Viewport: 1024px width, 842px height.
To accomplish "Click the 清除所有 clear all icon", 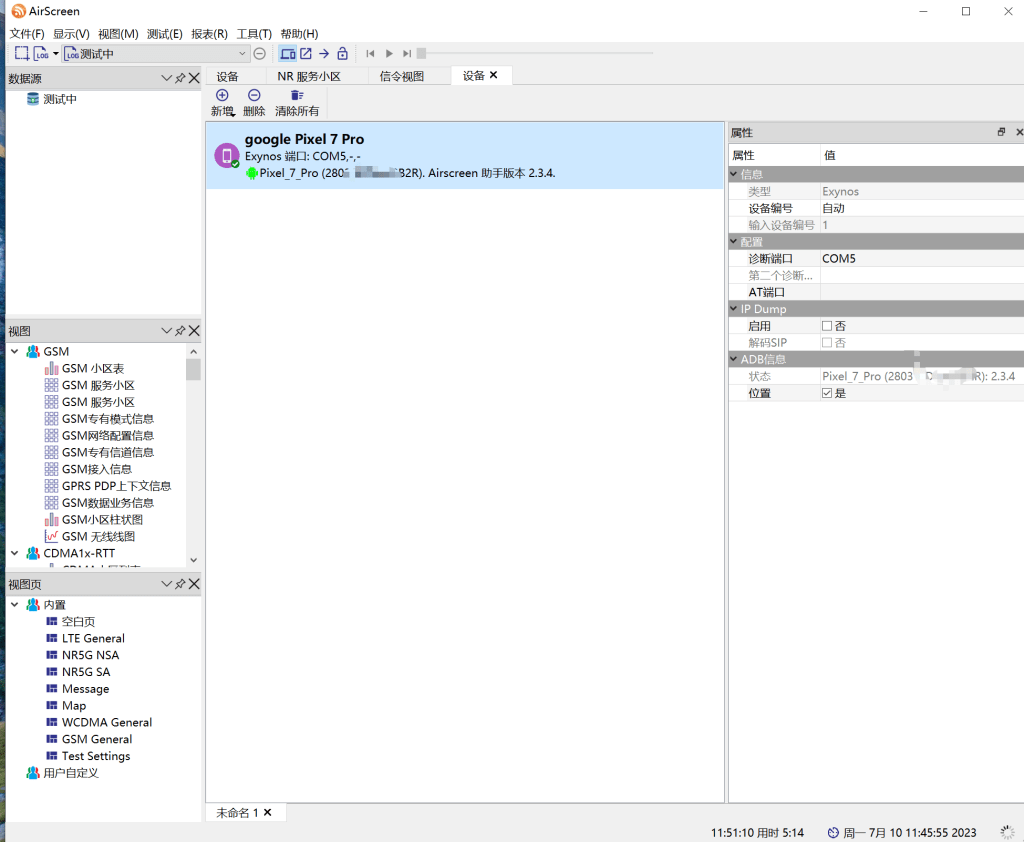I will point(297,95).
